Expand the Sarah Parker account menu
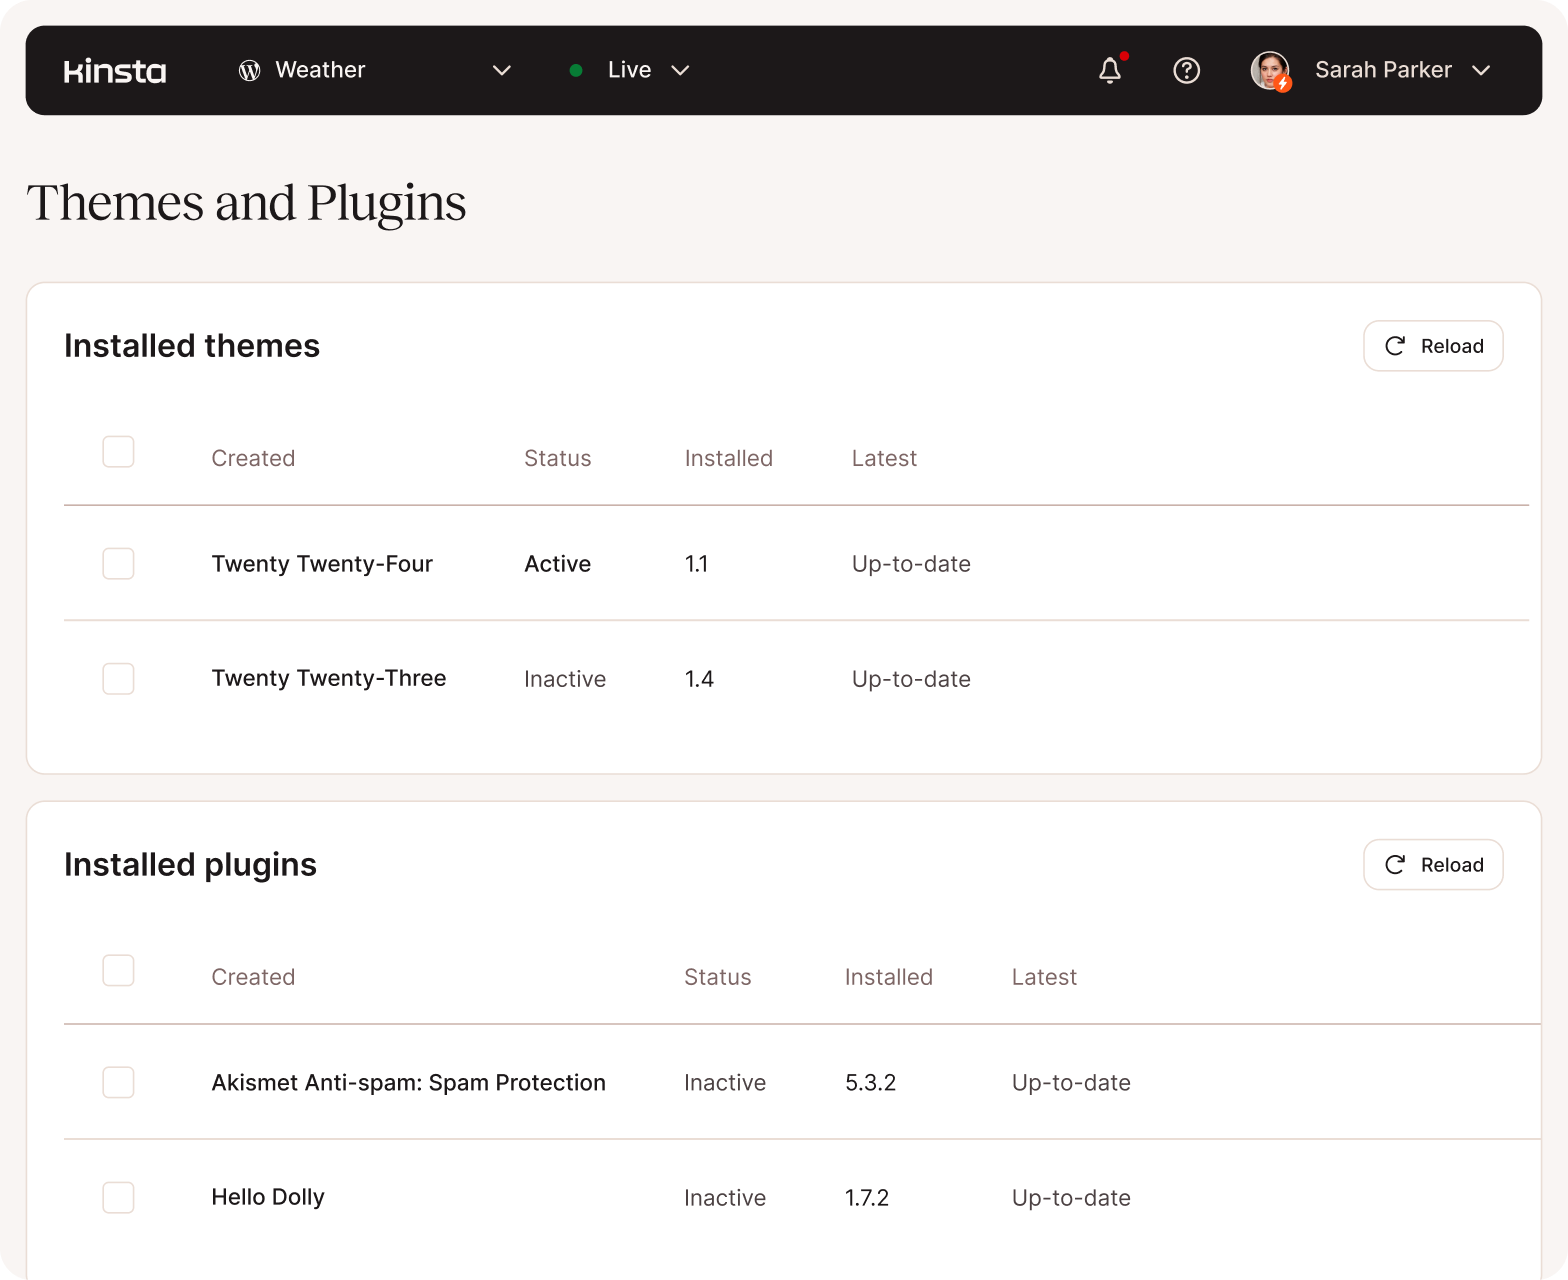Viewport: 1568px width, 1280px height. (x=1481, y=70)
